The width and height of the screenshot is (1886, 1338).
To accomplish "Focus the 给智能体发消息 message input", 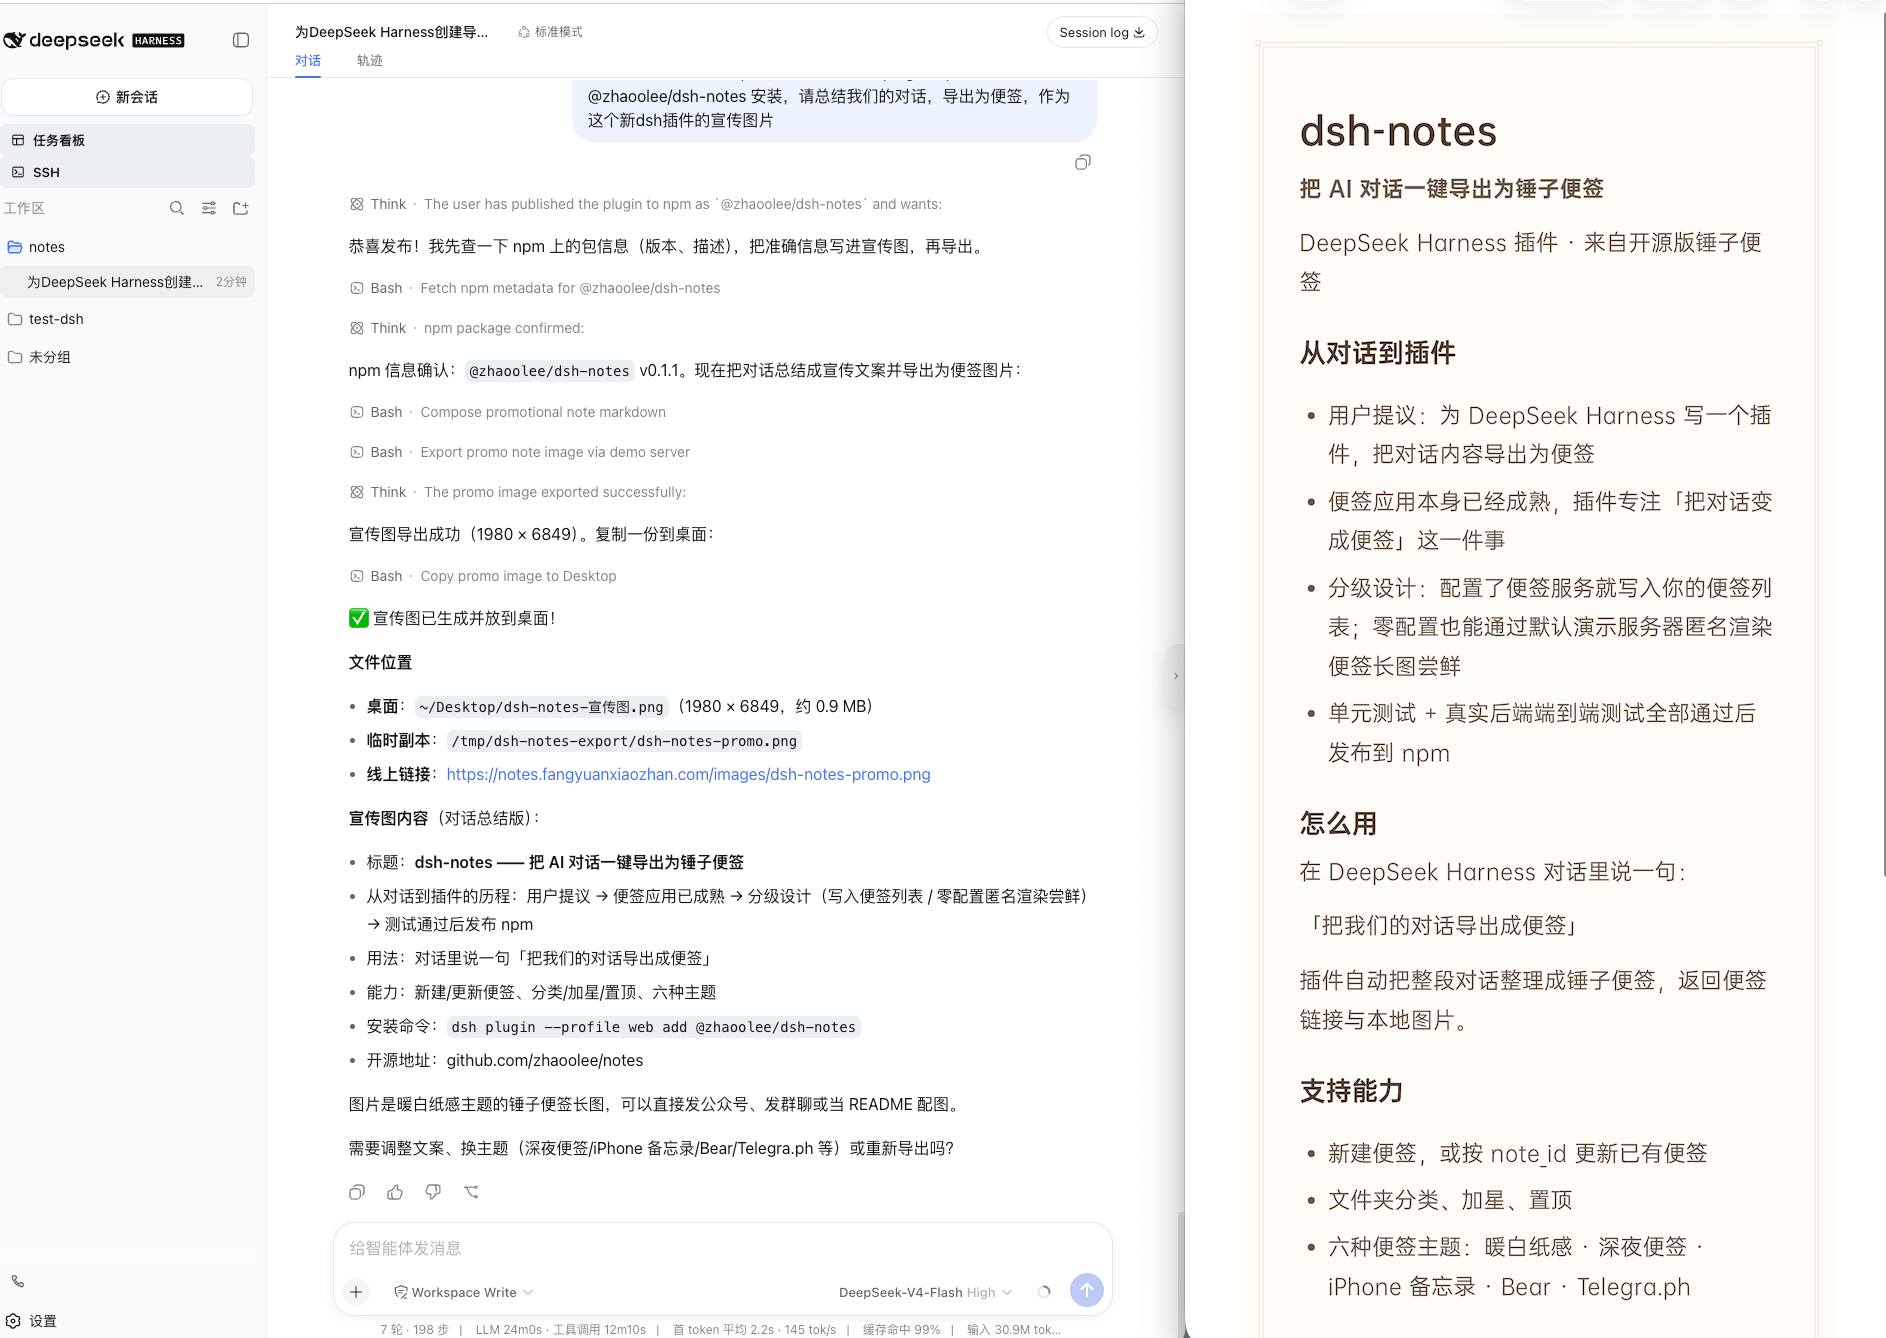I will tap(722, 1248).
